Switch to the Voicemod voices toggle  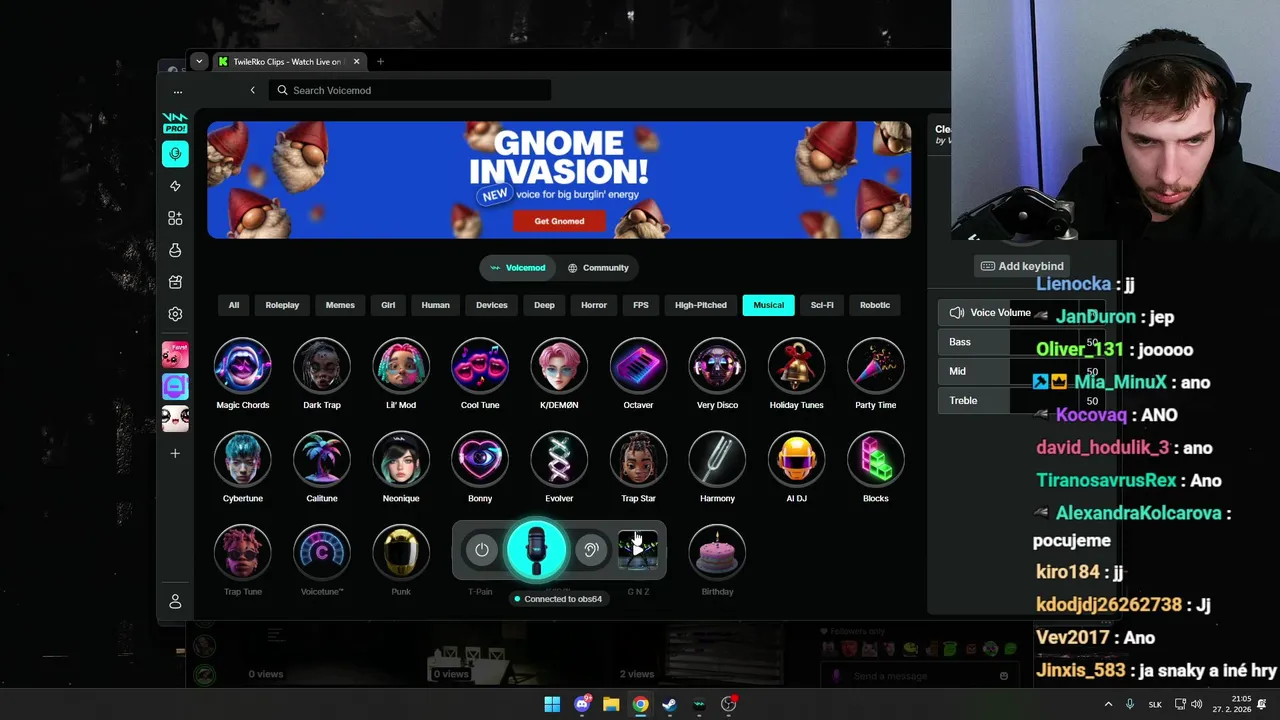pyautogui.click(x=518, y=268)
